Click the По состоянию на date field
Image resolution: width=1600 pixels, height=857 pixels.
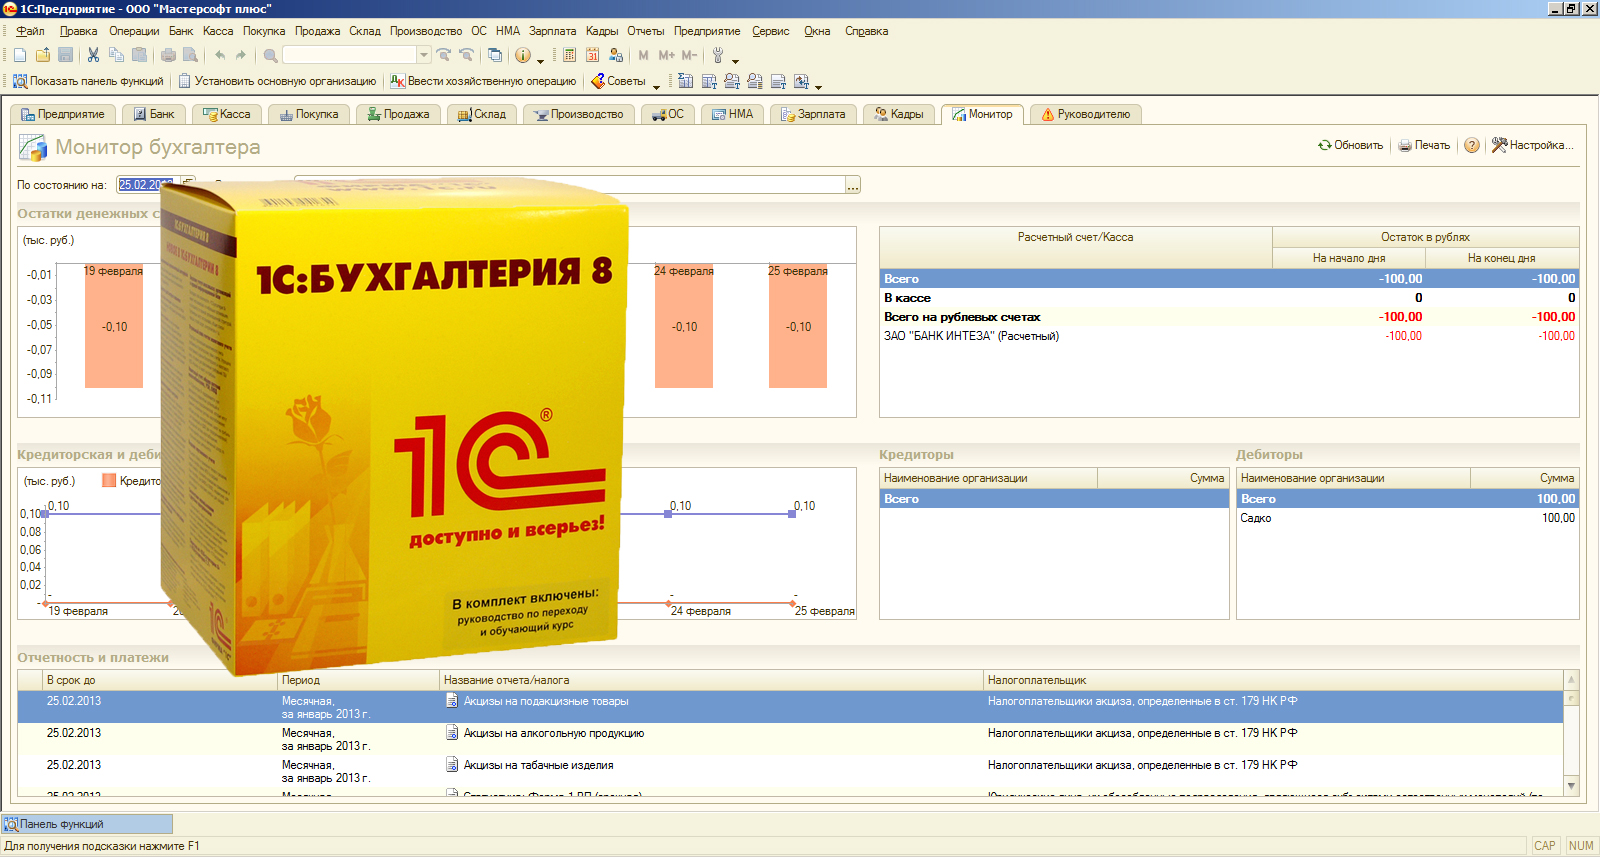click(147, 185)
